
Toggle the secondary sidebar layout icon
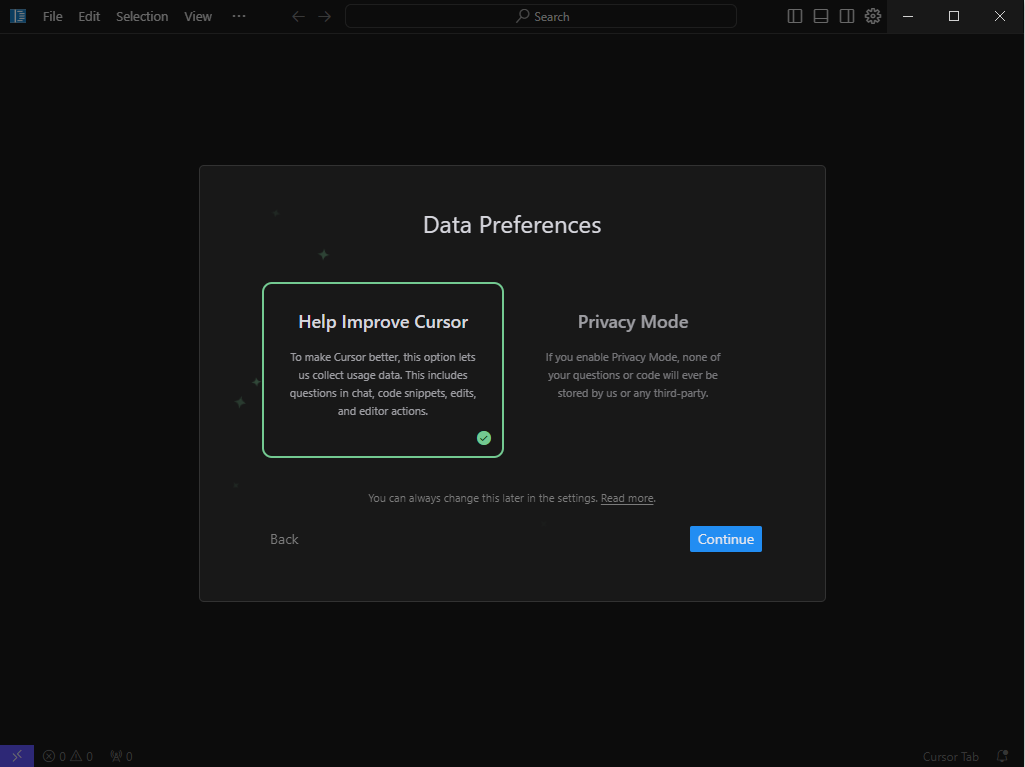[847, 16]
